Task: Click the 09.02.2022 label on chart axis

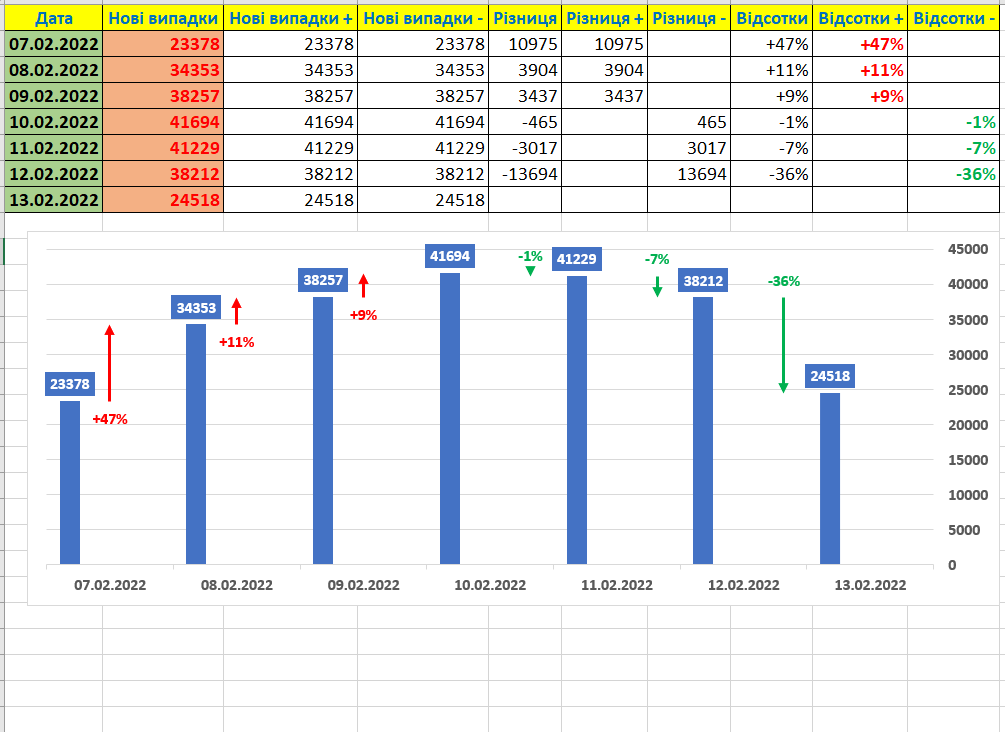Action: tap(364, 585)
